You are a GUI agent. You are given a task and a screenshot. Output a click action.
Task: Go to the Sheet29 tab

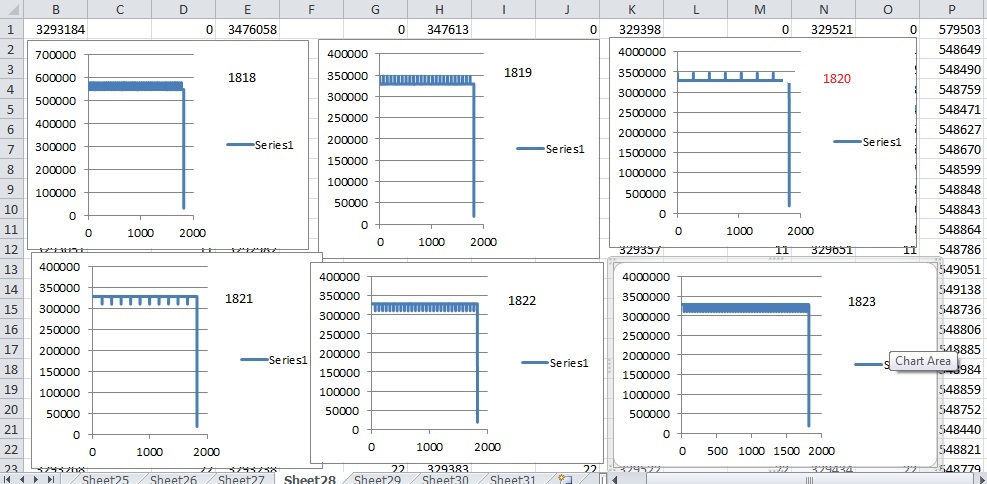click(378, 479)
